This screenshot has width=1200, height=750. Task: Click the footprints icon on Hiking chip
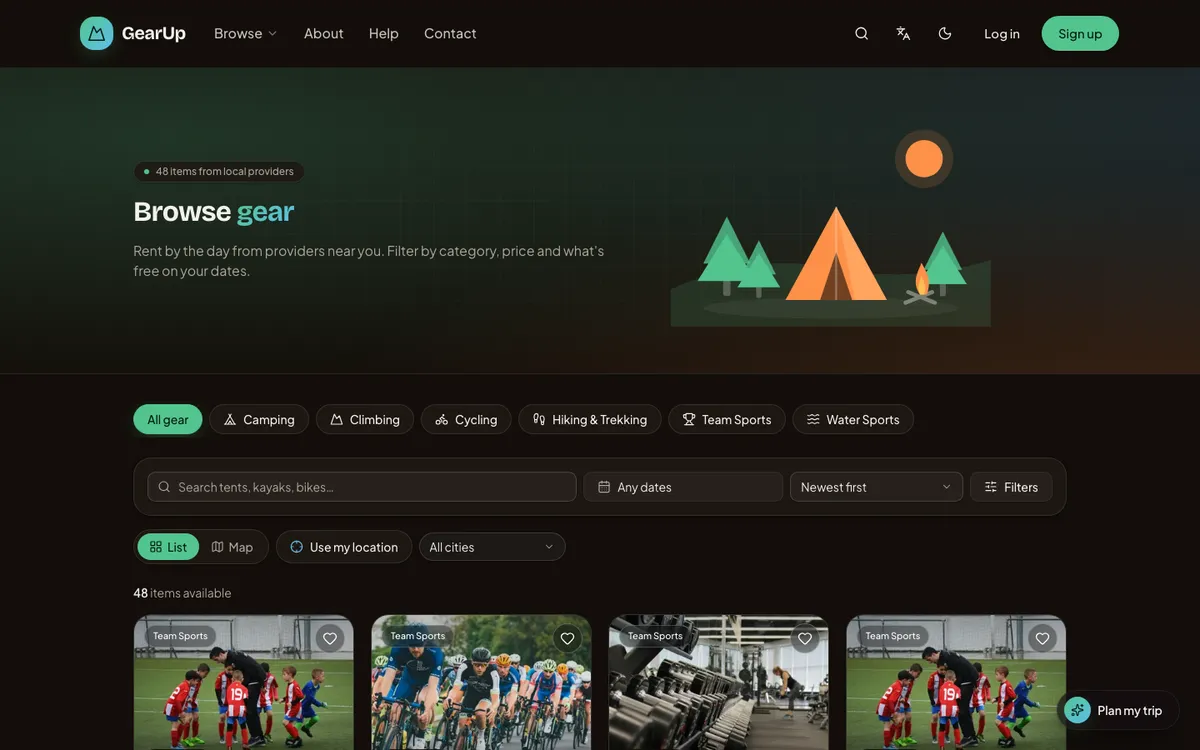539,419
